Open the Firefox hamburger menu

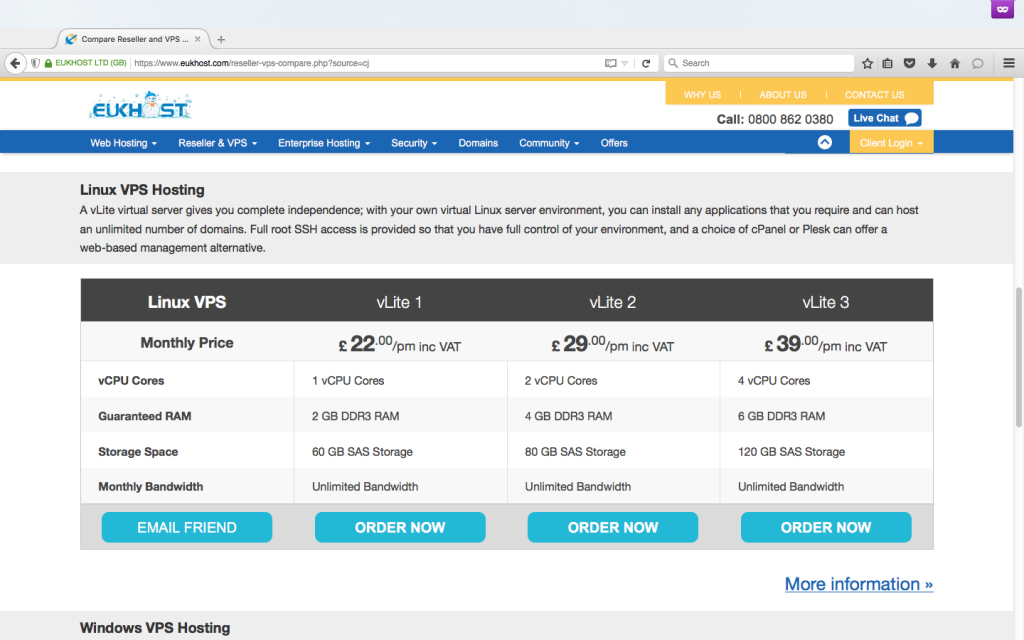1008,63
